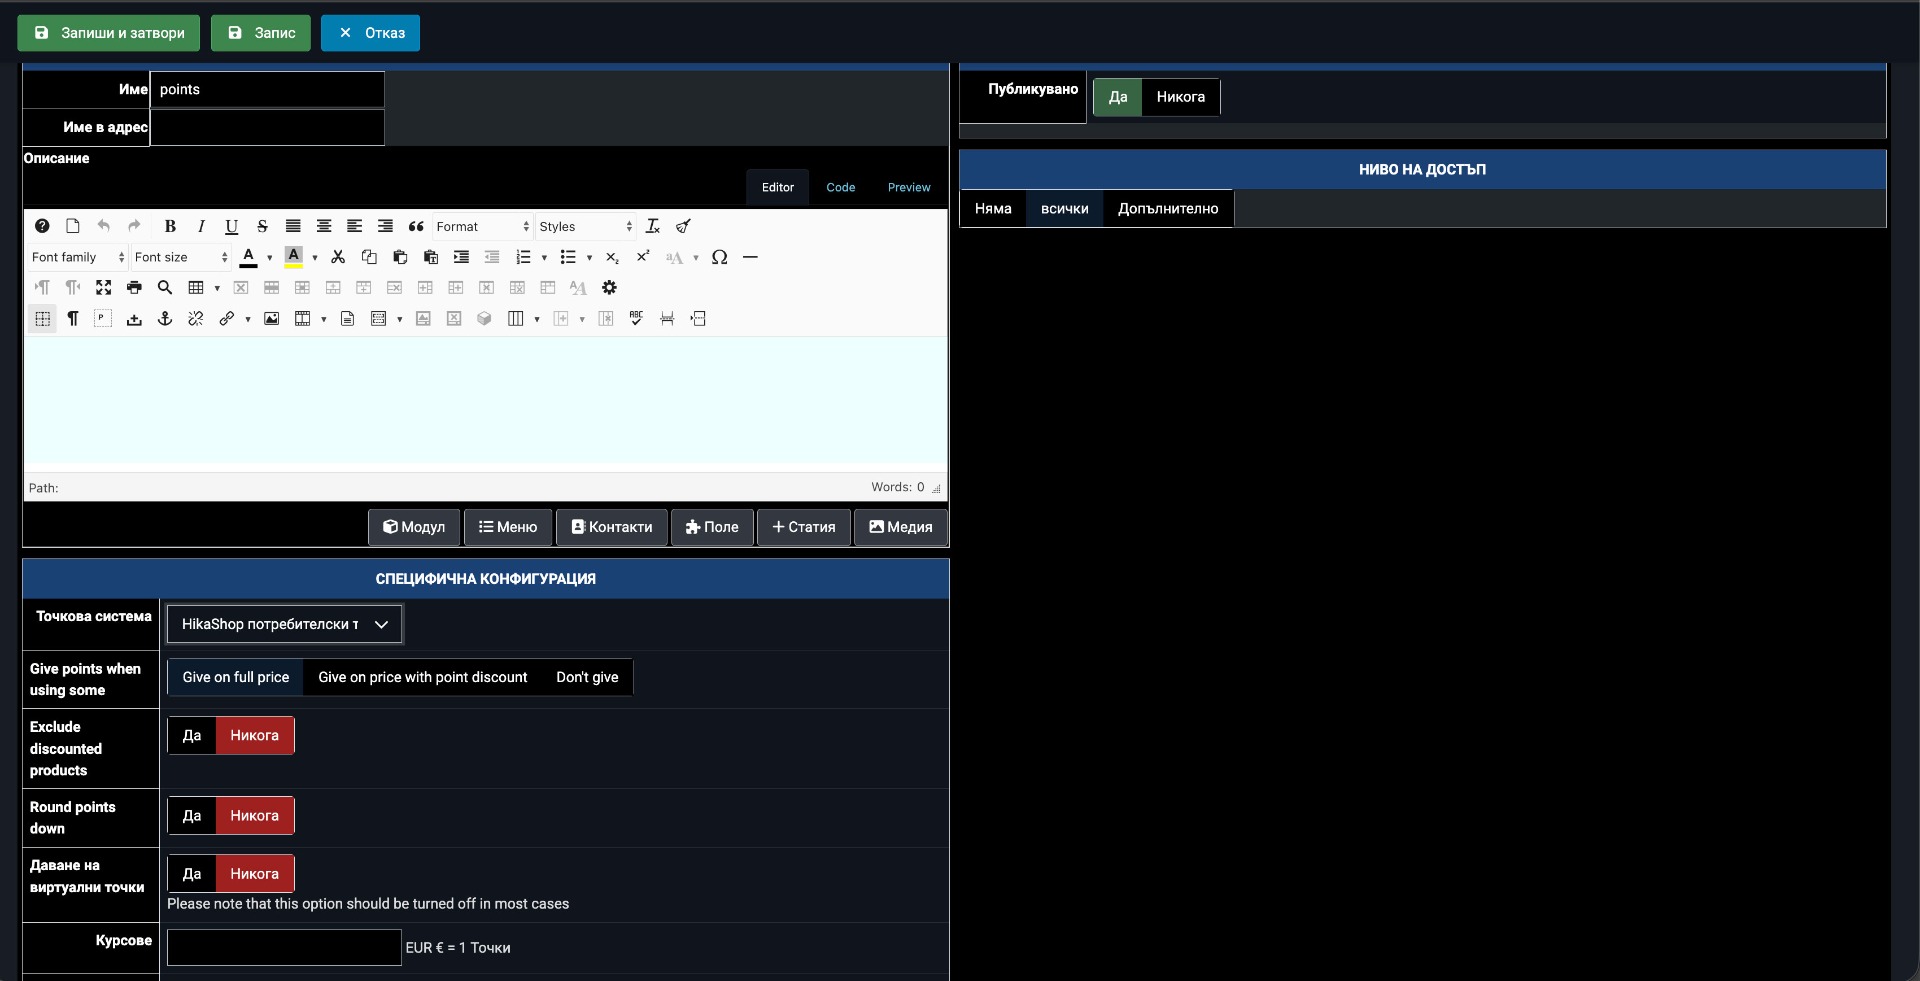Expand the bullet list options arrow
The height and width of the screenshot is (981, 1920).
click(589, 258)
